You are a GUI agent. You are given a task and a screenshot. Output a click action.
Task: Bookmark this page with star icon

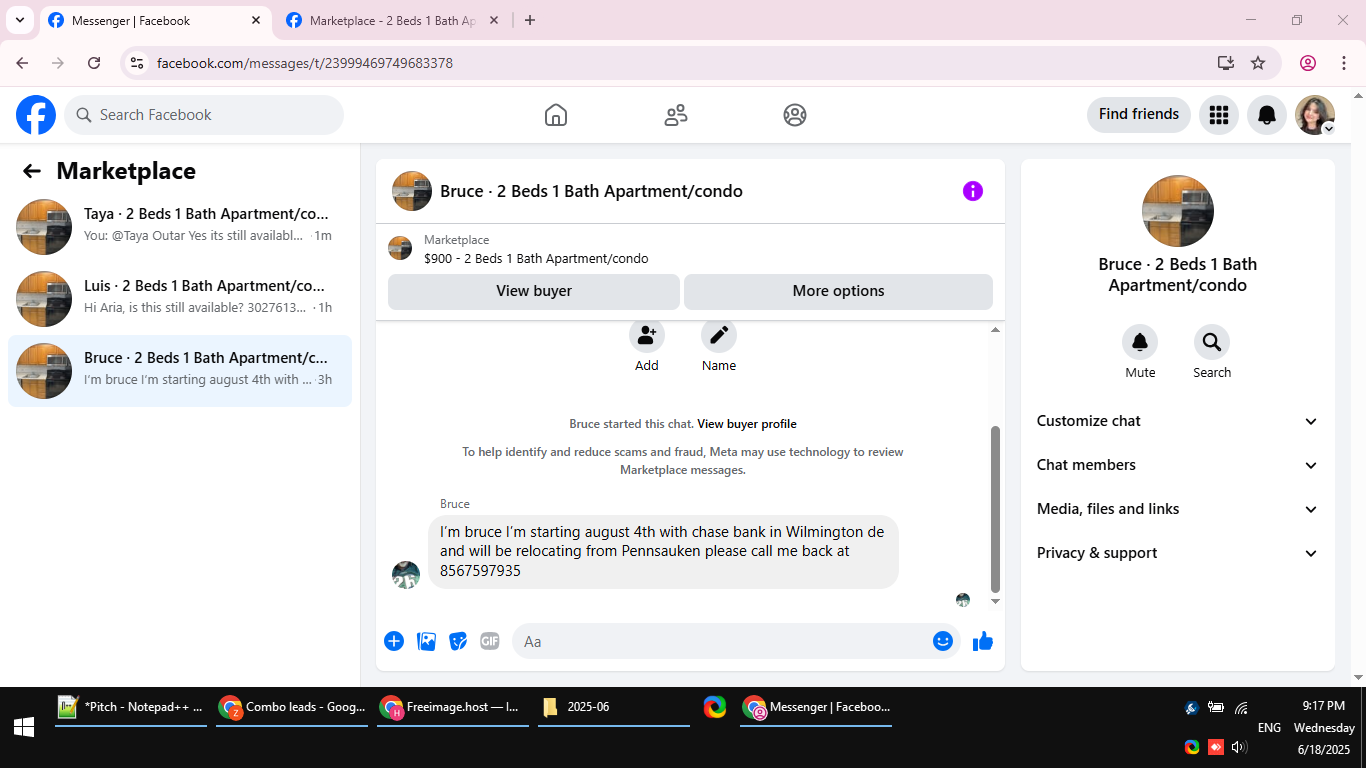(1258, 63)
